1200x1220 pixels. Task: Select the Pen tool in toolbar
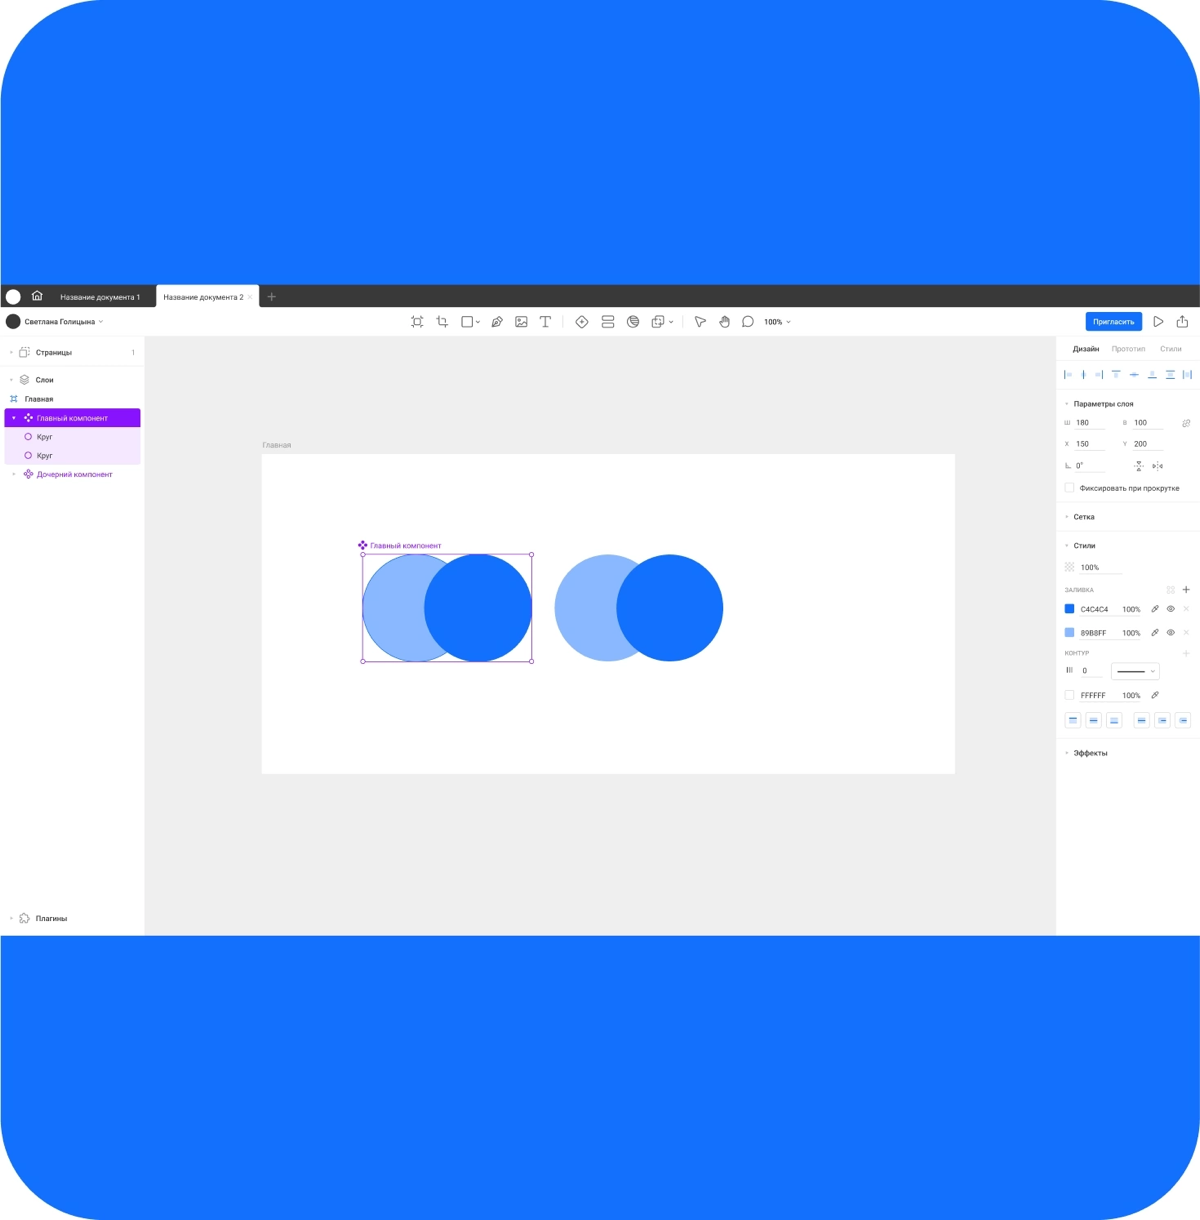click(497, 322)
